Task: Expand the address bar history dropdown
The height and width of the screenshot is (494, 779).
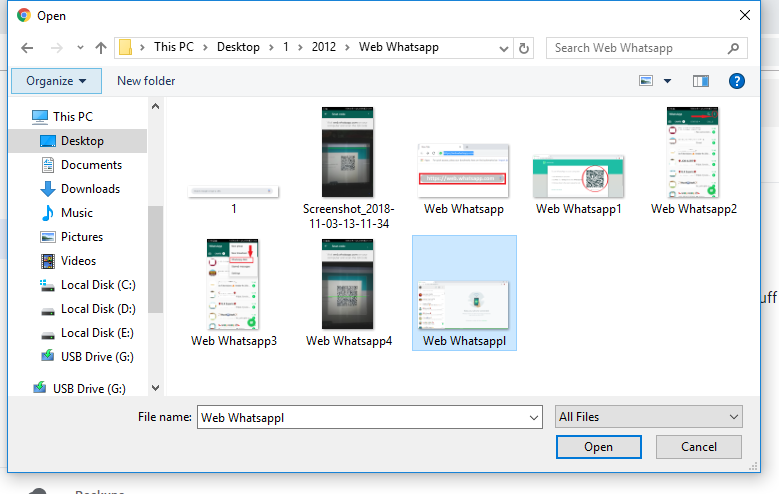Action: pyautogui.click(x=503, y=49)
